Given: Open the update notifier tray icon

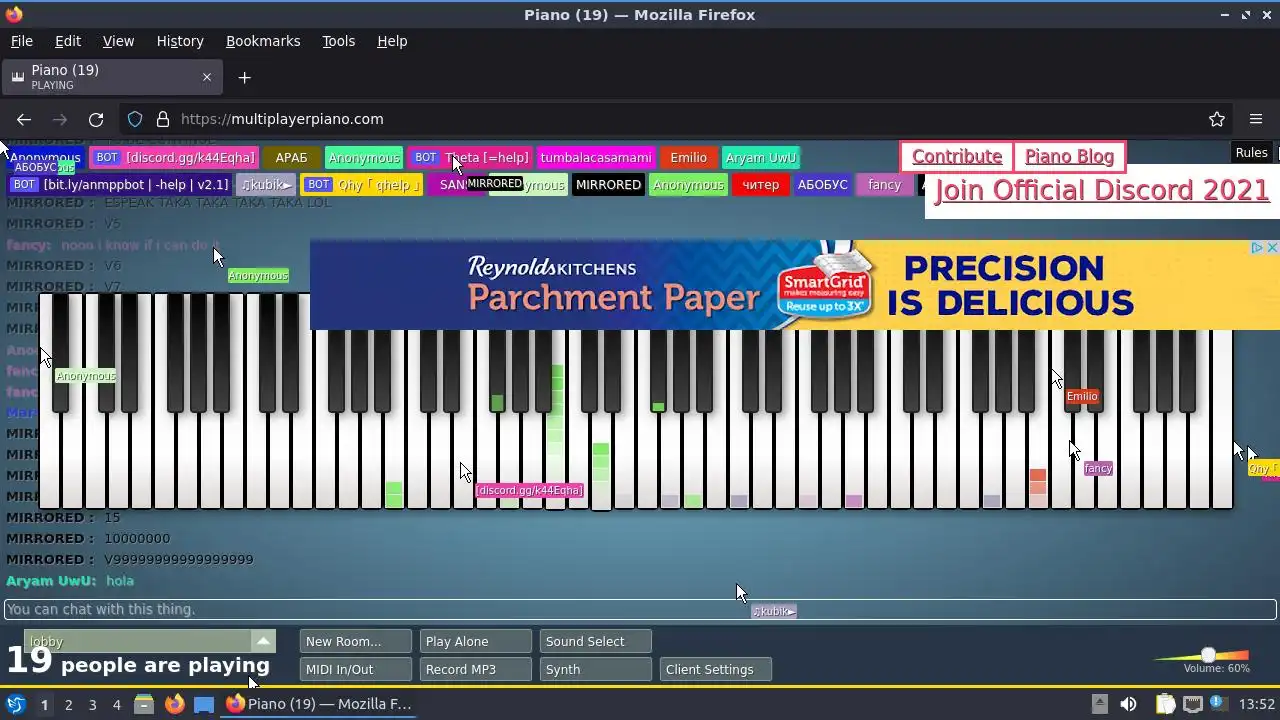Looking at the screenshot, I should [1220, 704].
